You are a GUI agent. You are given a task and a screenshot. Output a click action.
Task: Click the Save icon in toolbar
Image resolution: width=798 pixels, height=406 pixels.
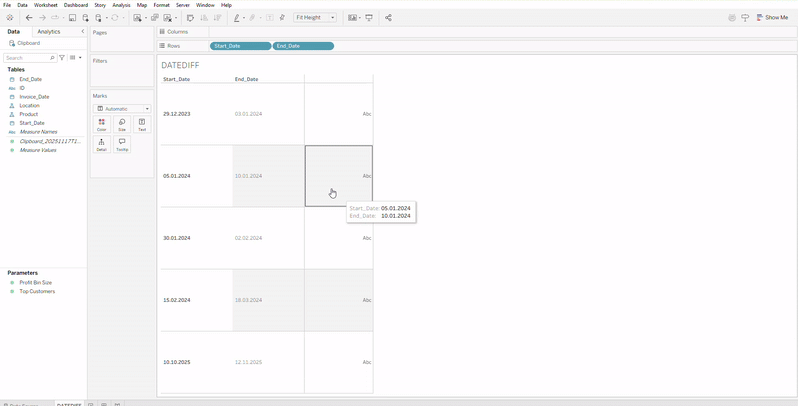pyautogui.click(x=72, y=18)
